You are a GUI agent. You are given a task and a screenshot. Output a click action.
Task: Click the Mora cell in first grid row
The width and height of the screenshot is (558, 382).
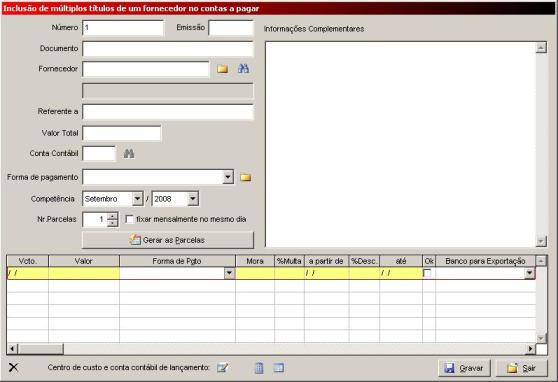click(x=255, y=273)
